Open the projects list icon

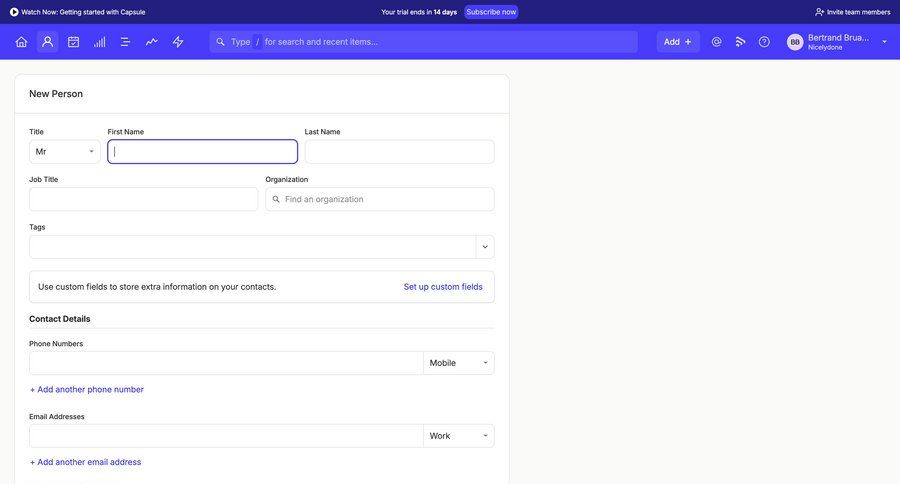coord(126,42)
